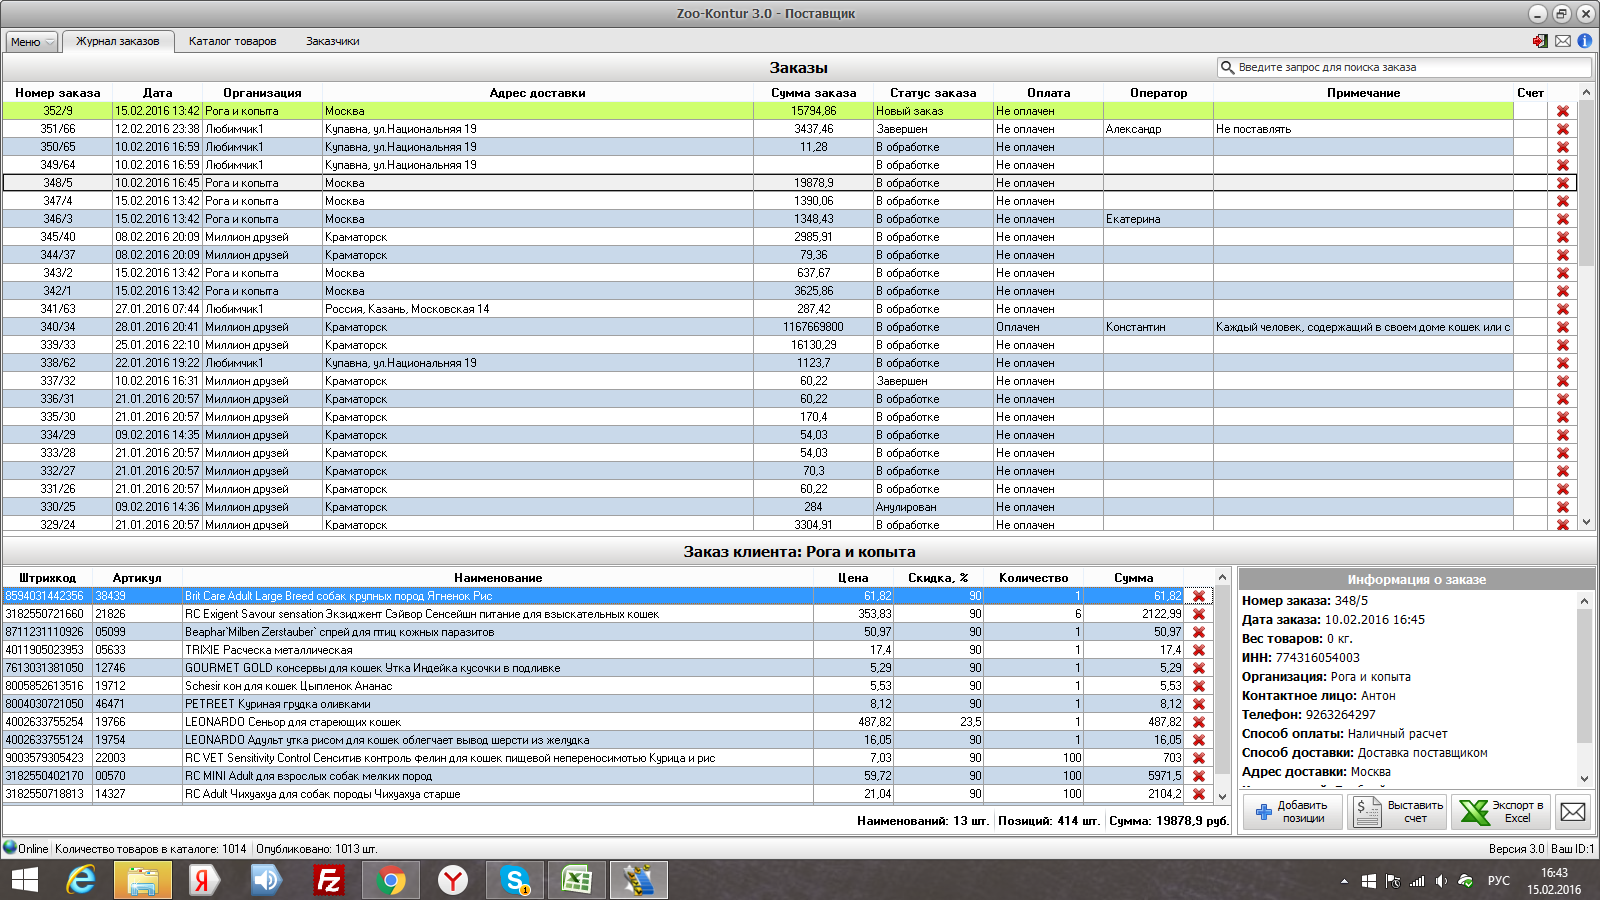Switch to Заказчики tab
Viewport: 1600px width, 900px height.
332,41
